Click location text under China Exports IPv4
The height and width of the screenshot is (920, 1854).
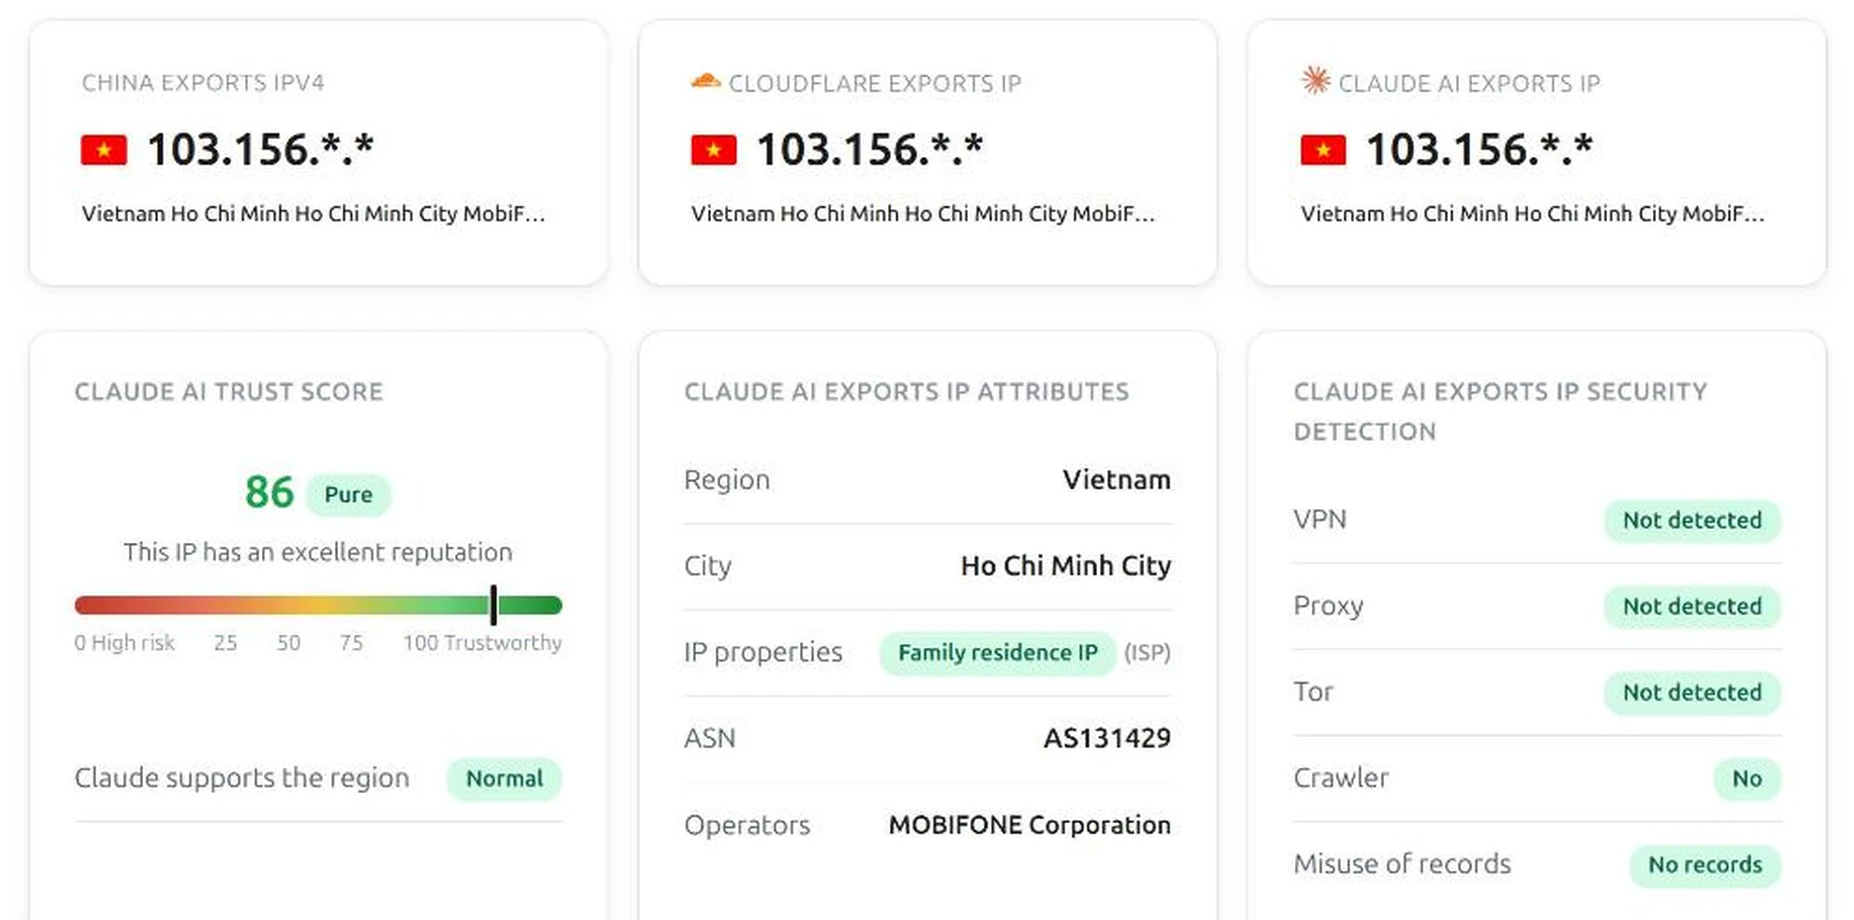click(313, 214)
